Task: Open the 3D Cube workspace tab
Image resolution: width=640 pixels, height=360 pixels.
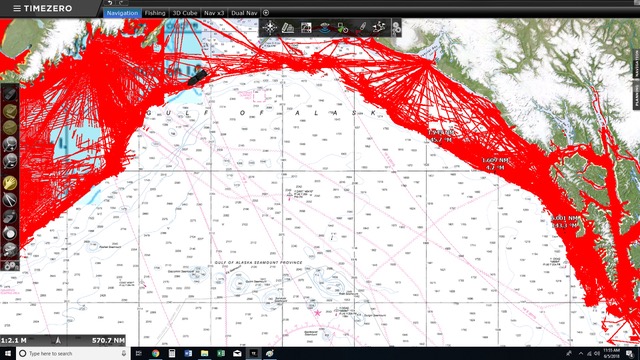Action: click(184, 13)
